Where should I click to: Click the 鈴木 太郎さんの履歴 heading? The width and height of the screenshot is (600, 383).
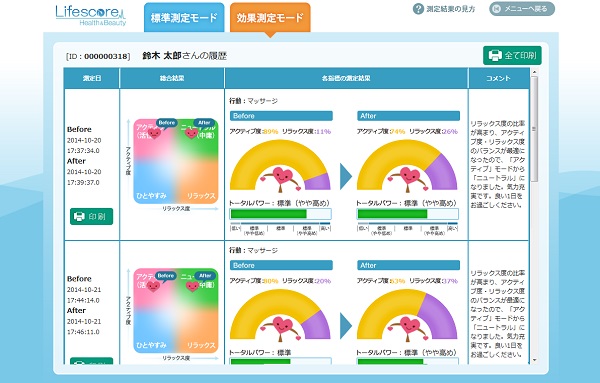tap(184, 56)
